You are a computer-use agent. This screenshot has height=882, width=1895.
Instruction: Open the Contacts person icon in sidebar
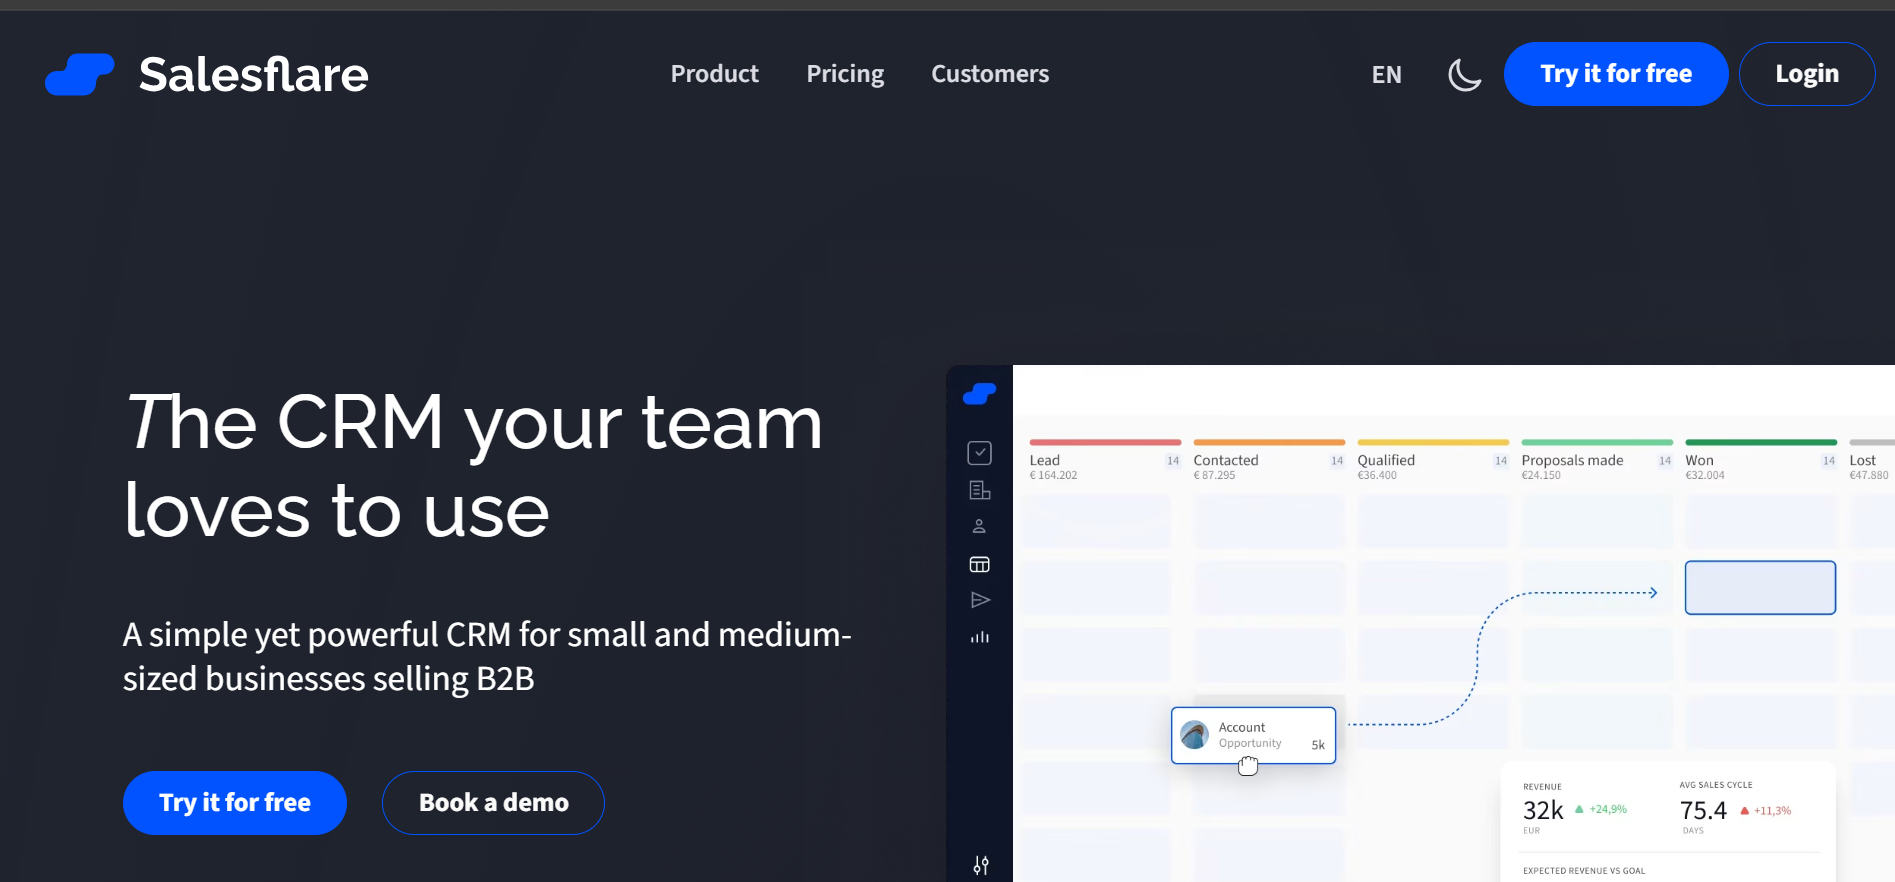979,526
